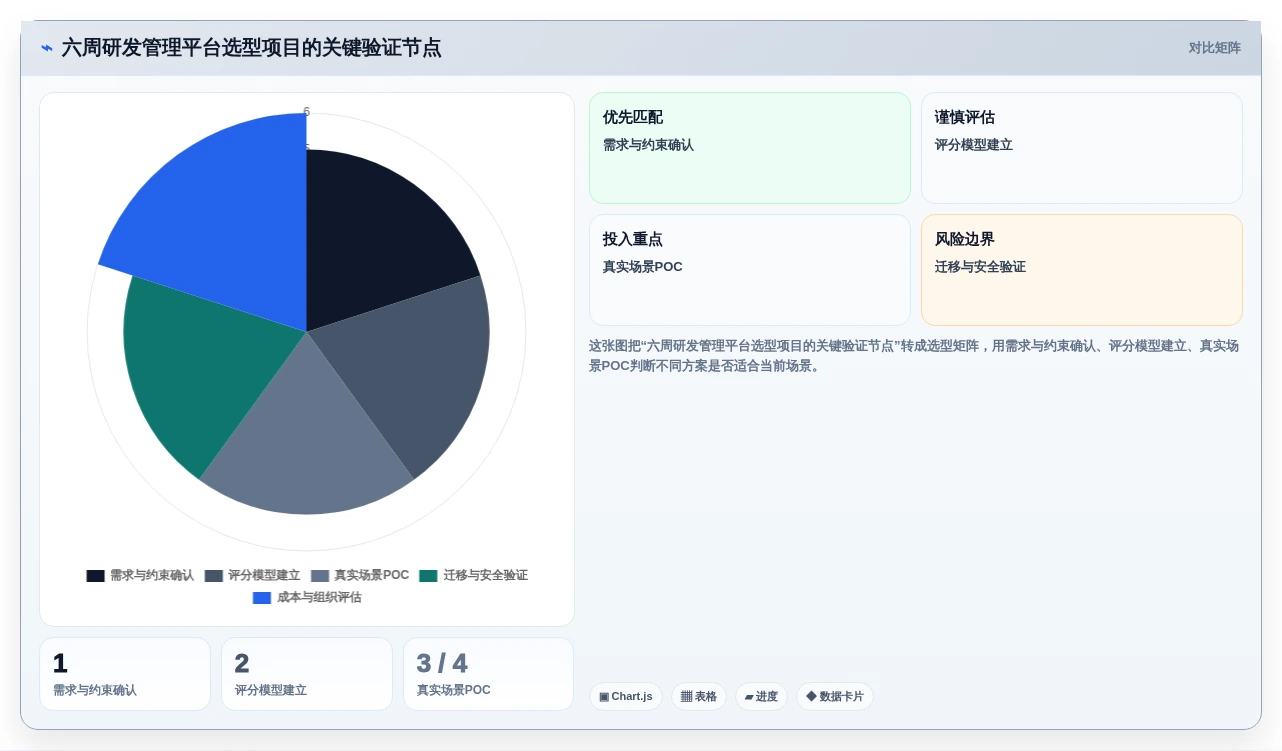
Task: Click the legend text 成本与组织评估
Action: point(319,598)
